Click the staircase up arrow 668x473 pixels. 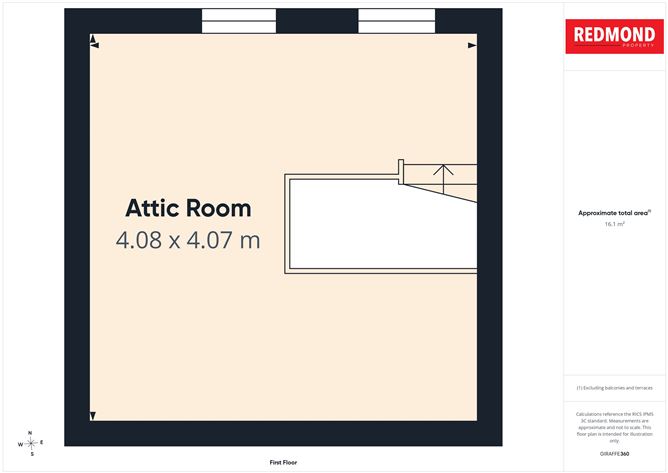click(x=443, y=179)
